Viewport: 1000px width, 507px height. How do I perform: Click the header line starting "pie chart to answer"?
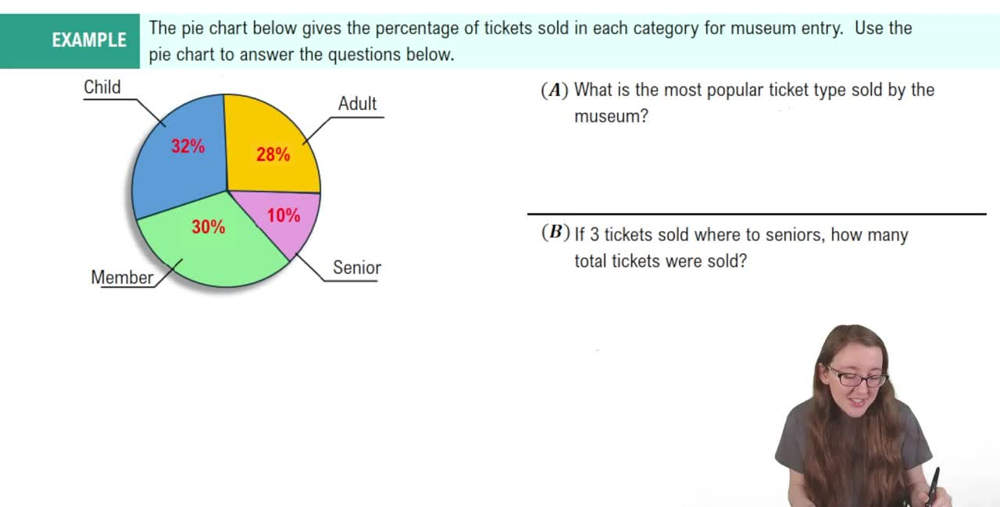pyautogui.click(x=301, y=54)
